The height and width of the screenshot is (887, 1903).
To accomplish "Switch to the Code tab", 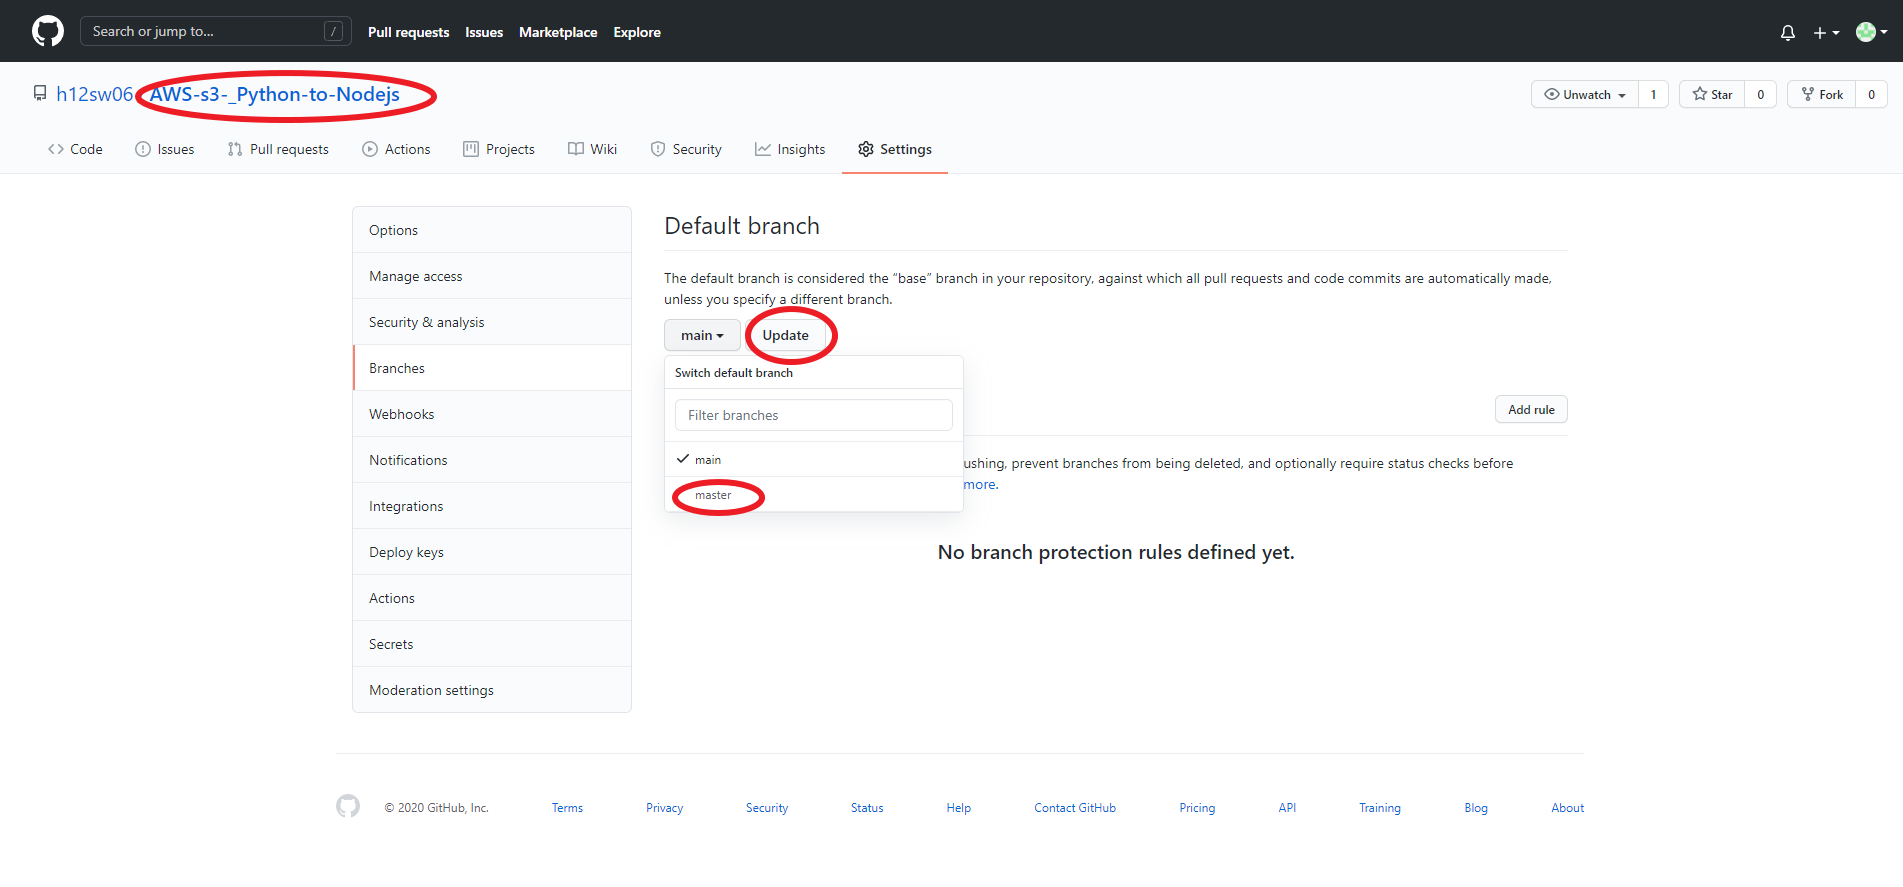I will click(x=75, y=149).
